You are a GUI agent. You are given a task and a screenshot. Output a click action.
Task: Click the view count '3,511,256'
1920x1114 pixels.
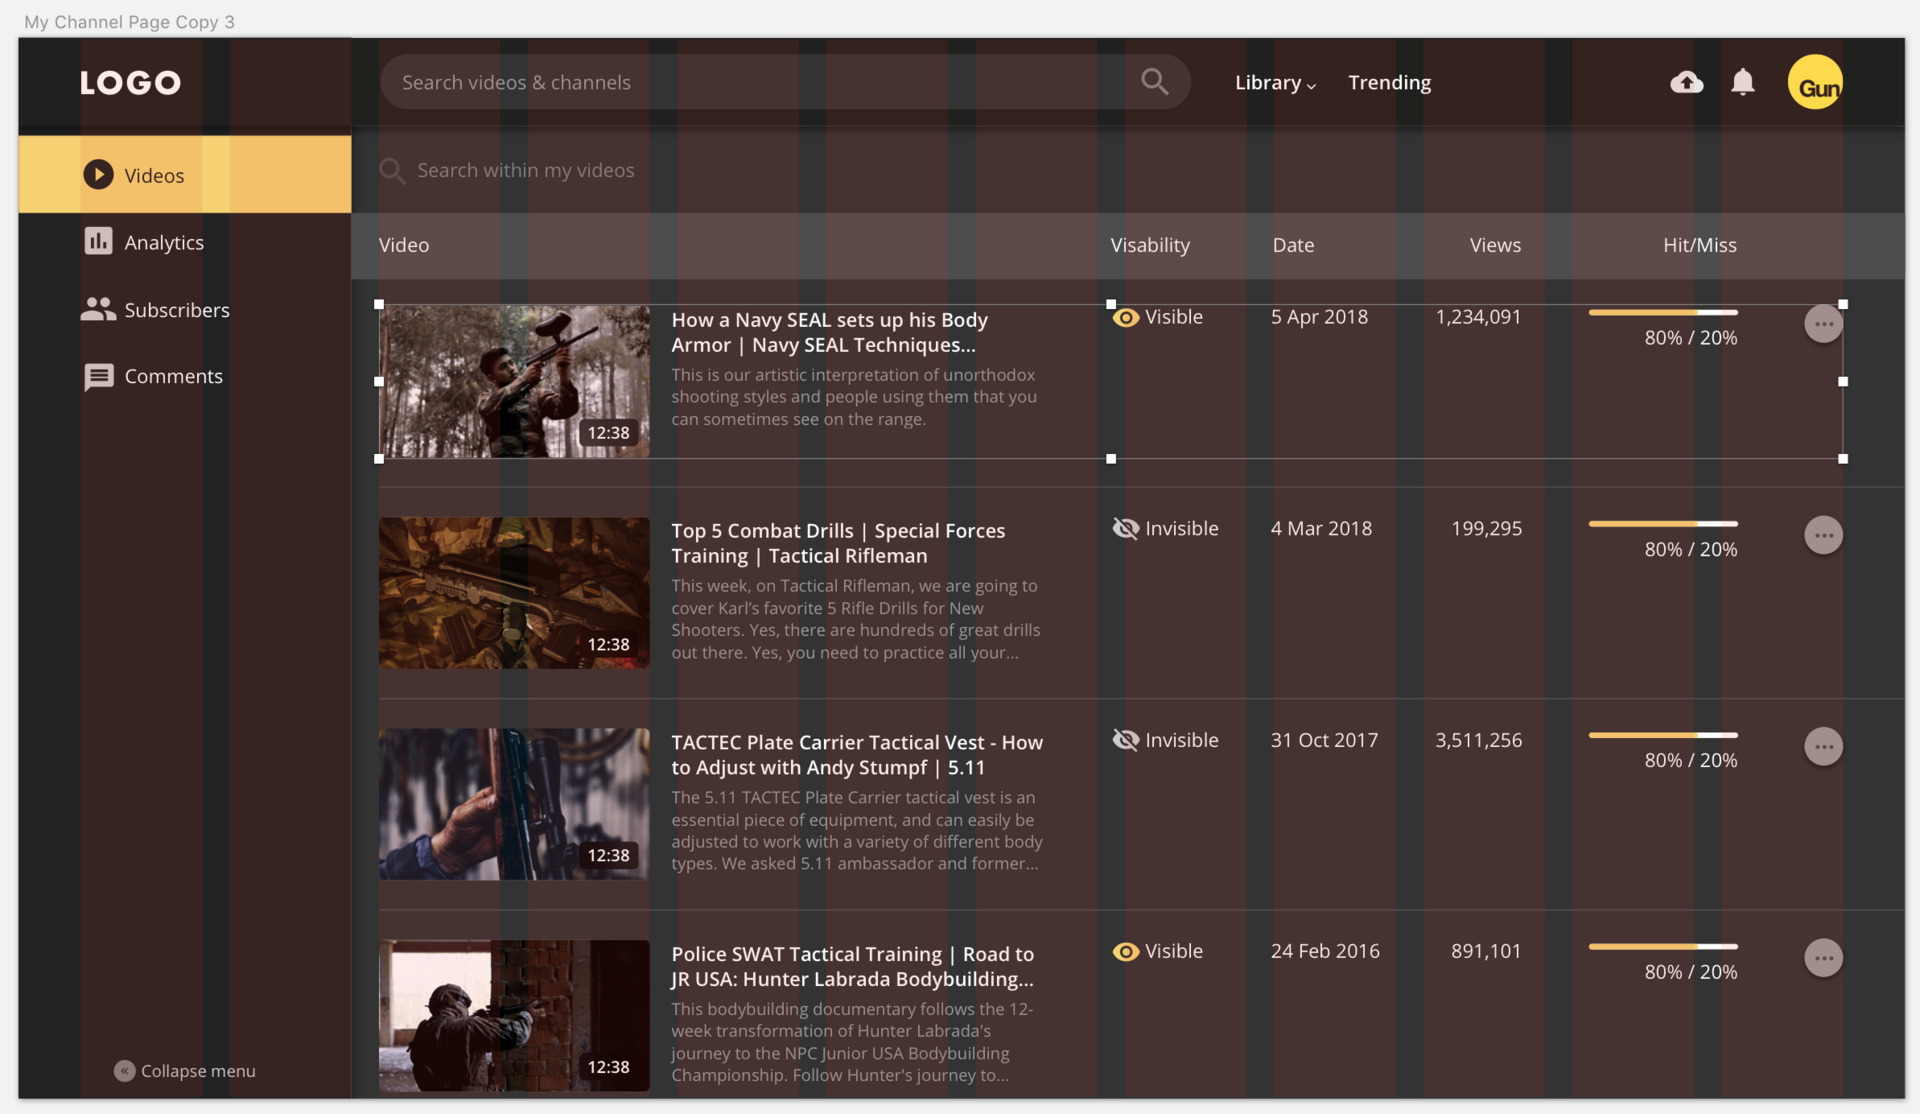1478,740
